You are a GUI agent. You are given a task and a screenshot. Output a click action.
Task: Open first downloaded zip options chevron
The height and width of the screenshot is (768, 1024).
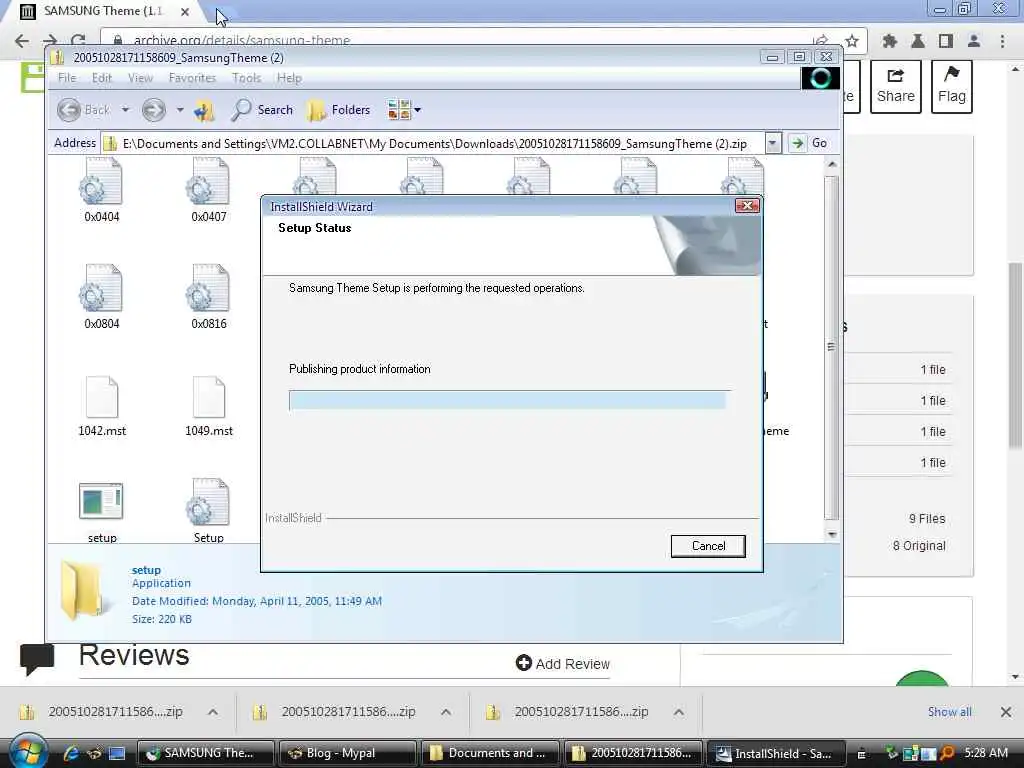pos(213,712)
